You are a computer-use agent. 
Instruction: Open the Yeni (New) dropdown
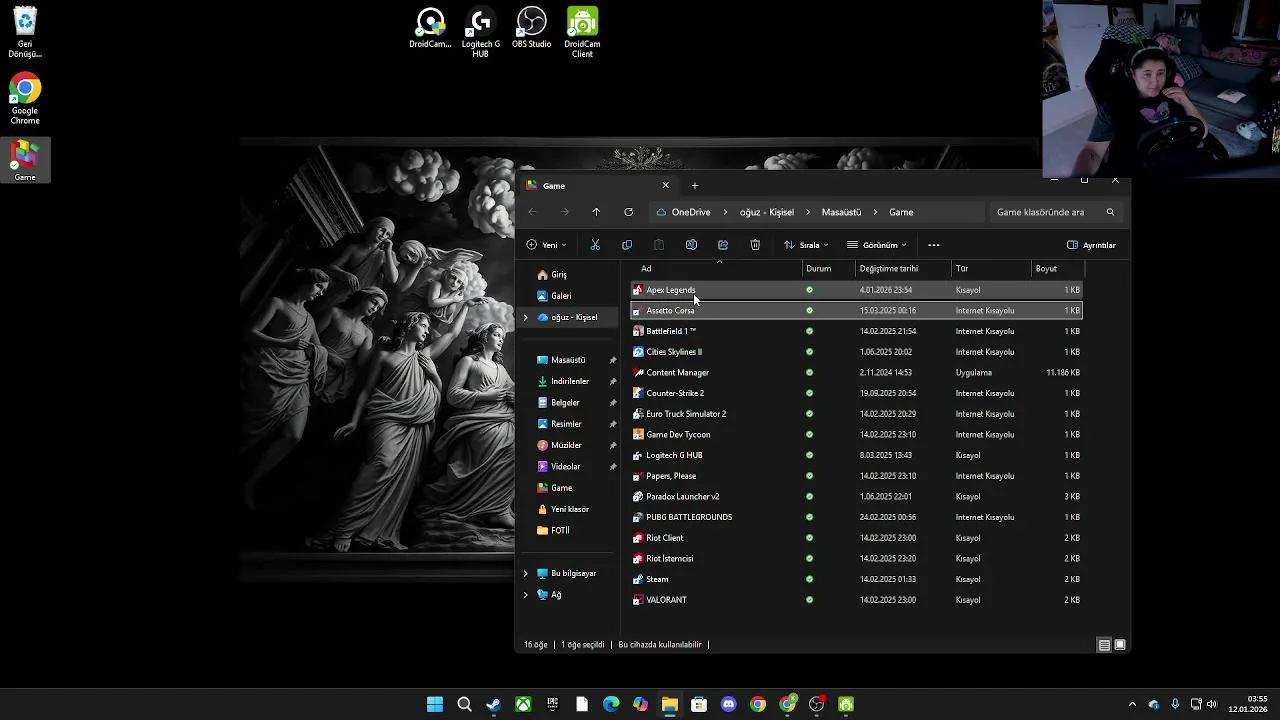[x=546, y=245]
